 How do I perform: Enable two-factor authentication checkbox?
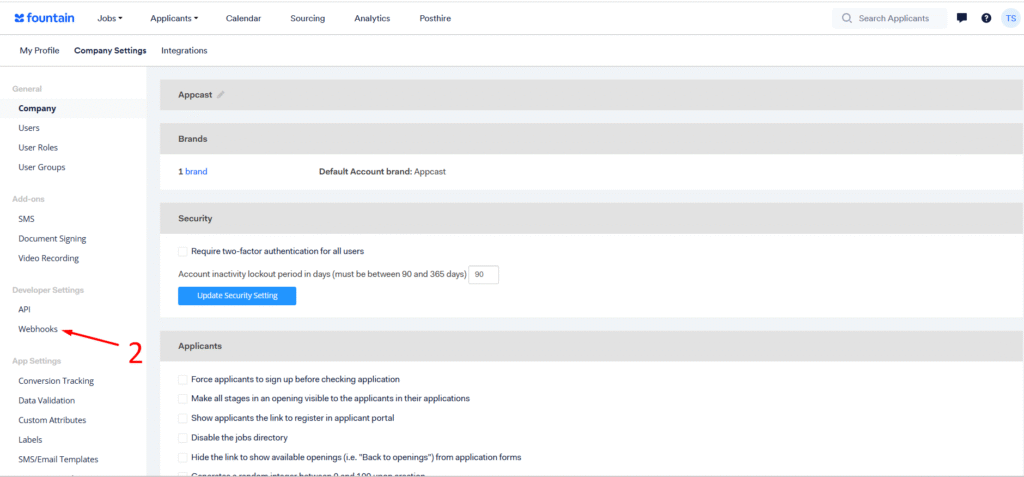tap(182, 251)
